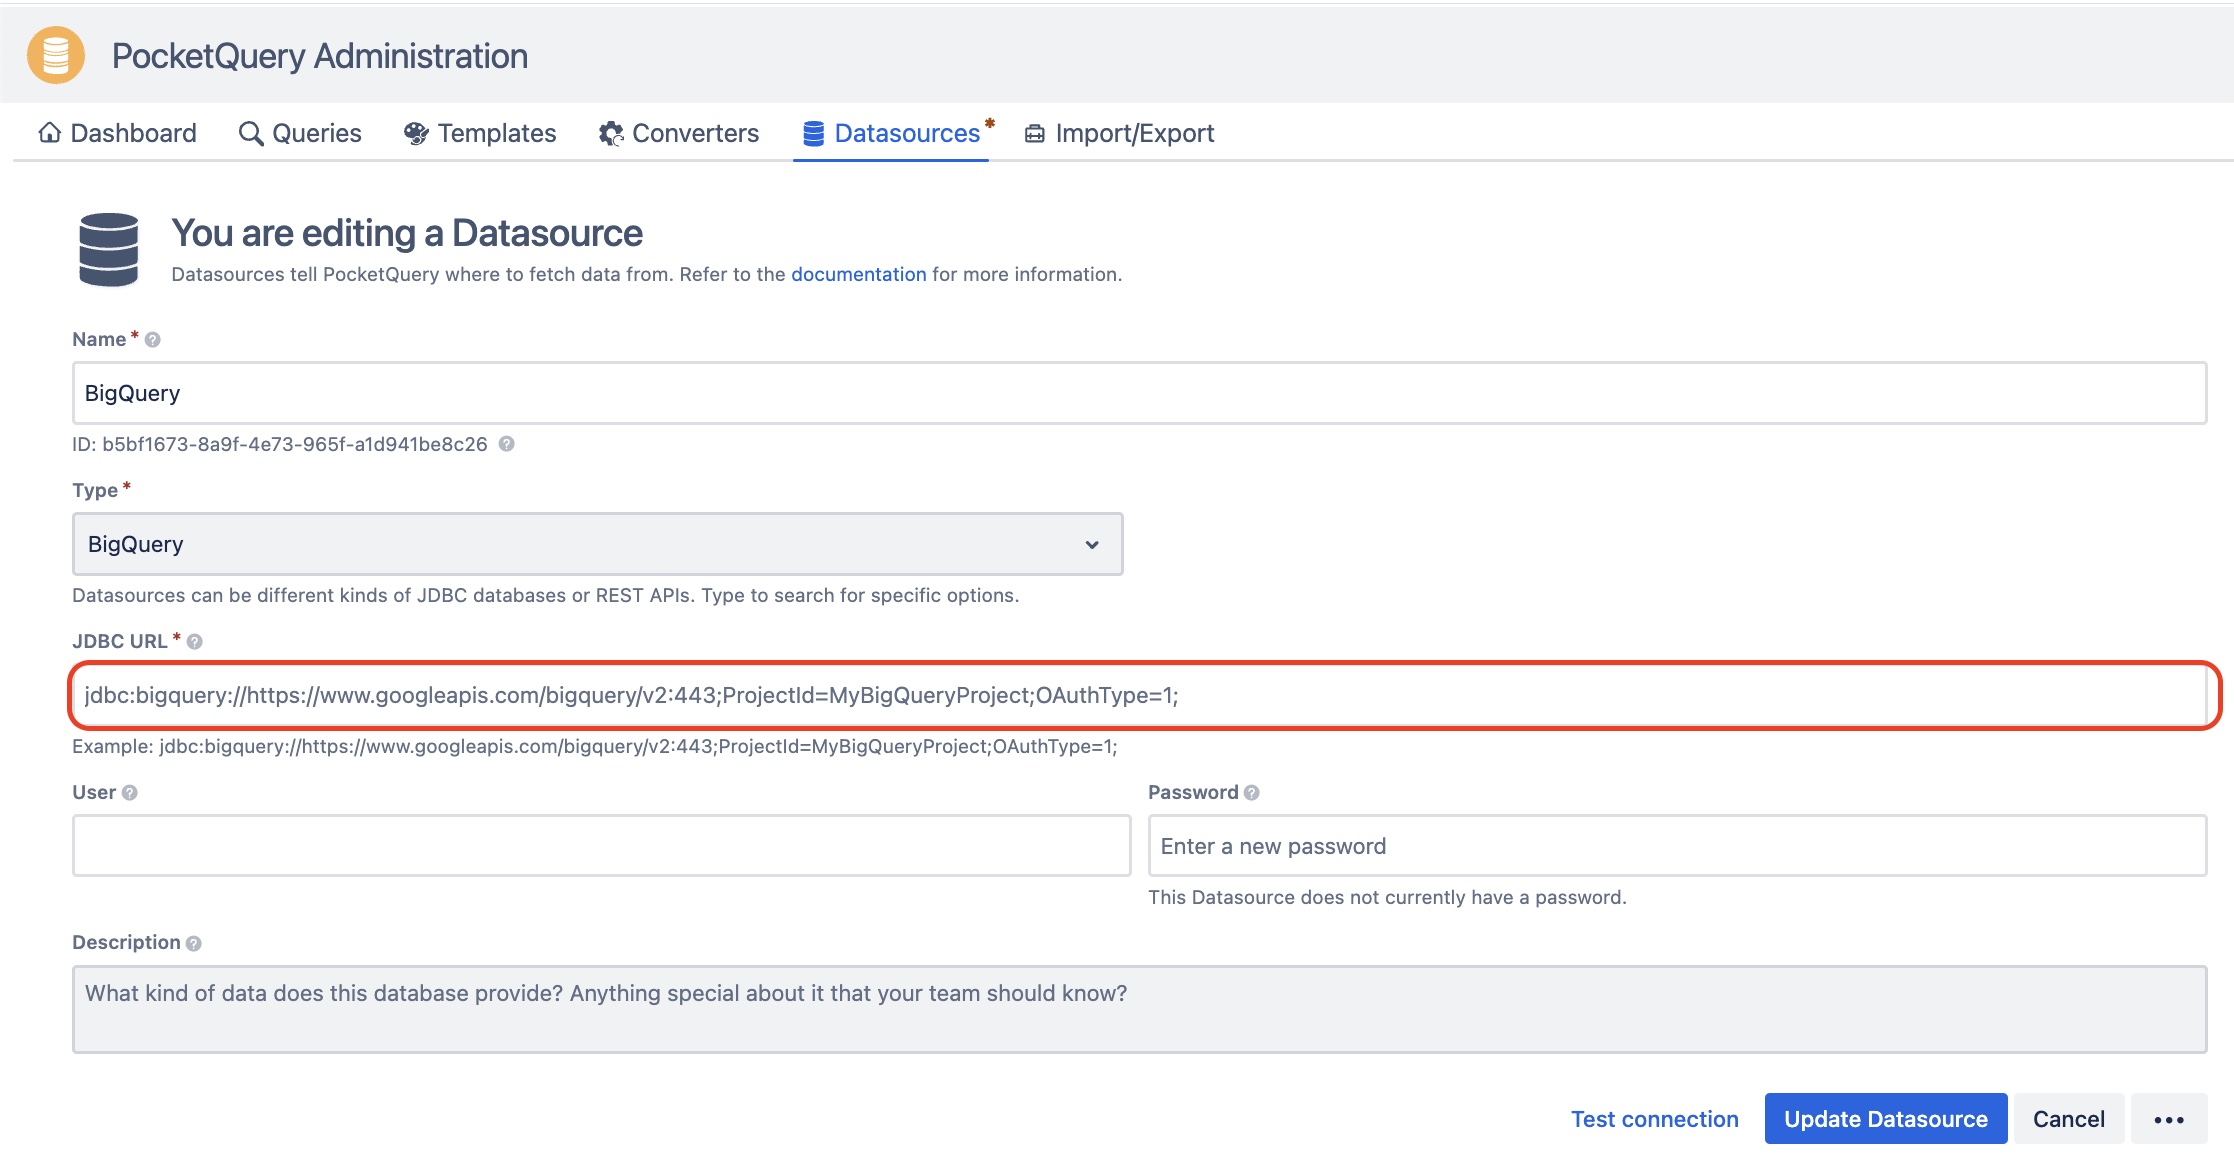Select the Datasources tab
2234x1168 pixels.
pyautogui.click(x=891, y=133)
